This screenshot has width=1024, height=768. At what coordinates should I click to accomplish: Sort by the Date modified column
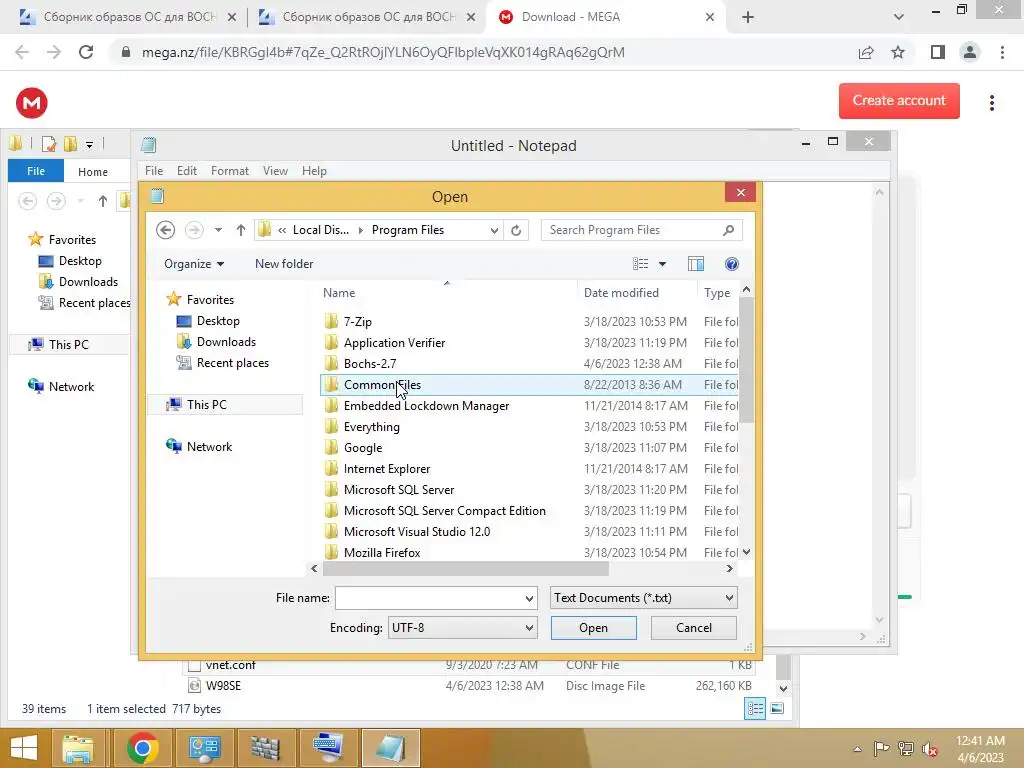[x=621, y=293]
